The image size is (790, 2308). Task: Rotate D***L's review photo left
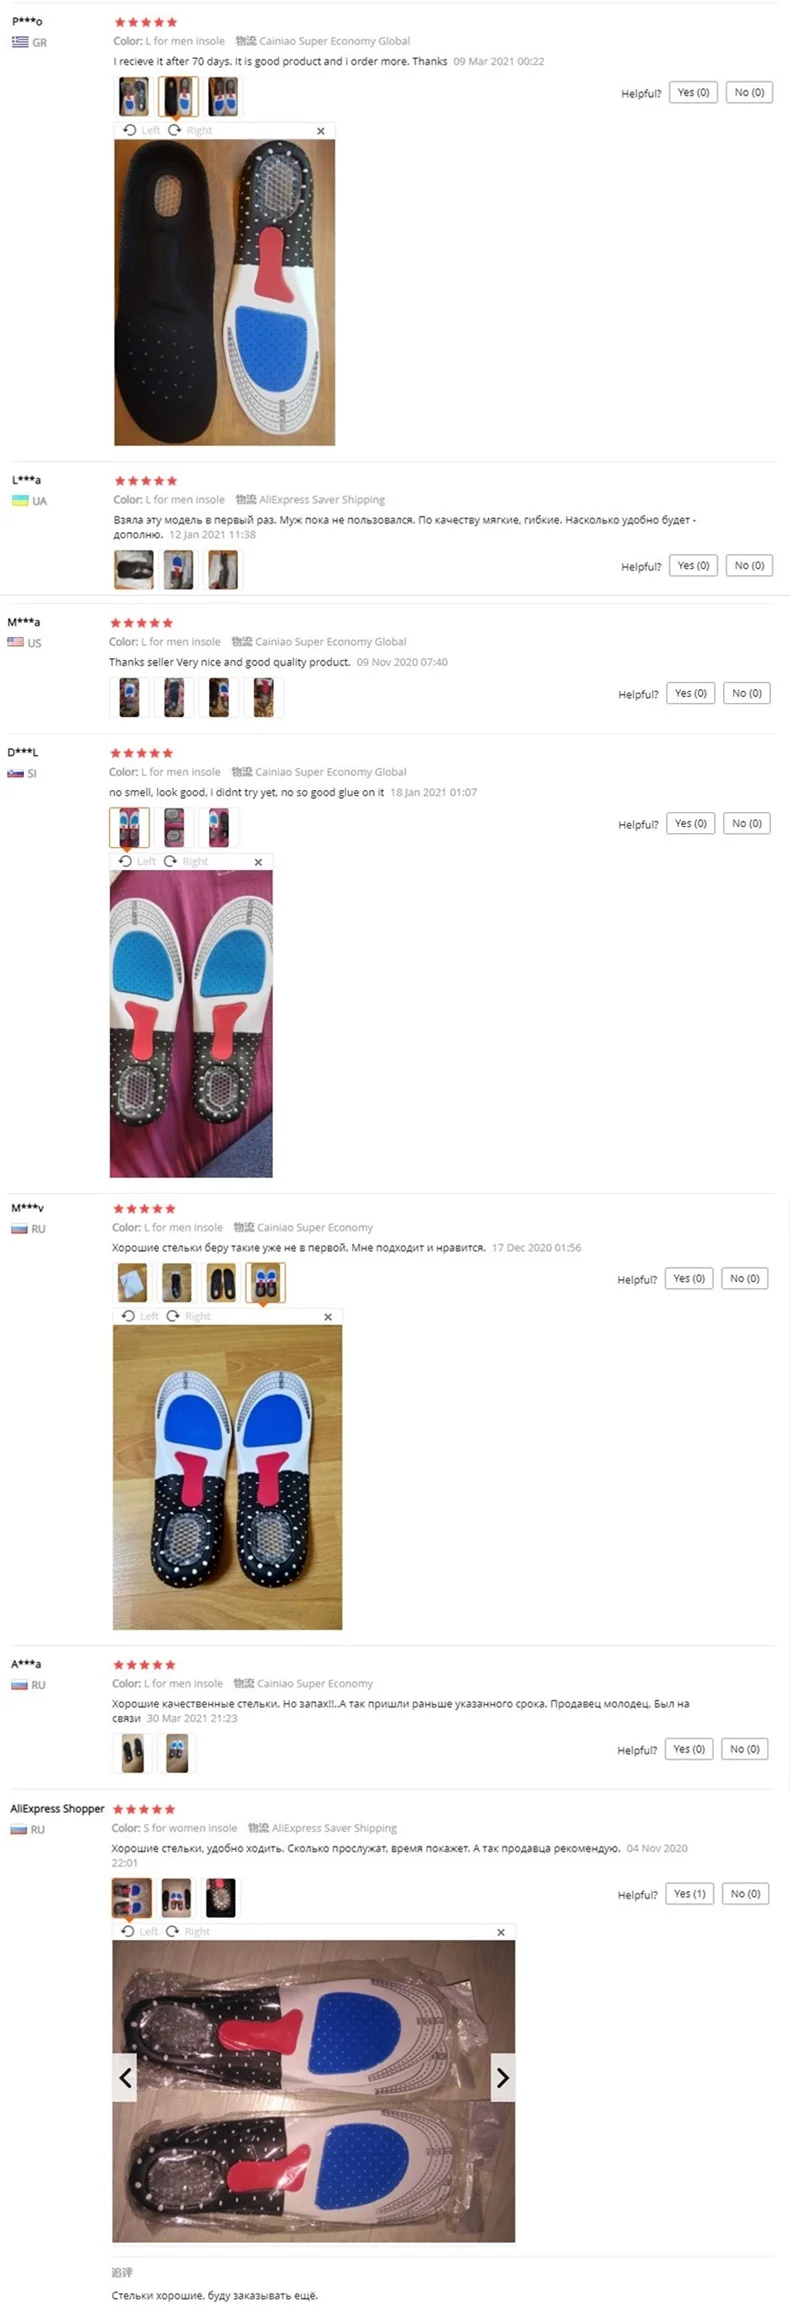pos(137,862)
